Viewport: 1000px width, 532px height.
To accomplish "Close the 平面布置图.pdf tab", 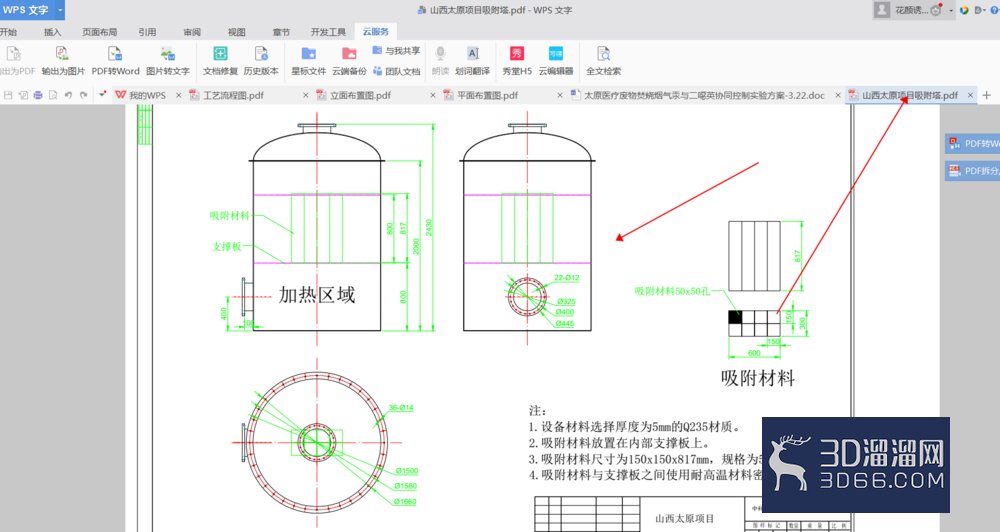I will 559,95.
